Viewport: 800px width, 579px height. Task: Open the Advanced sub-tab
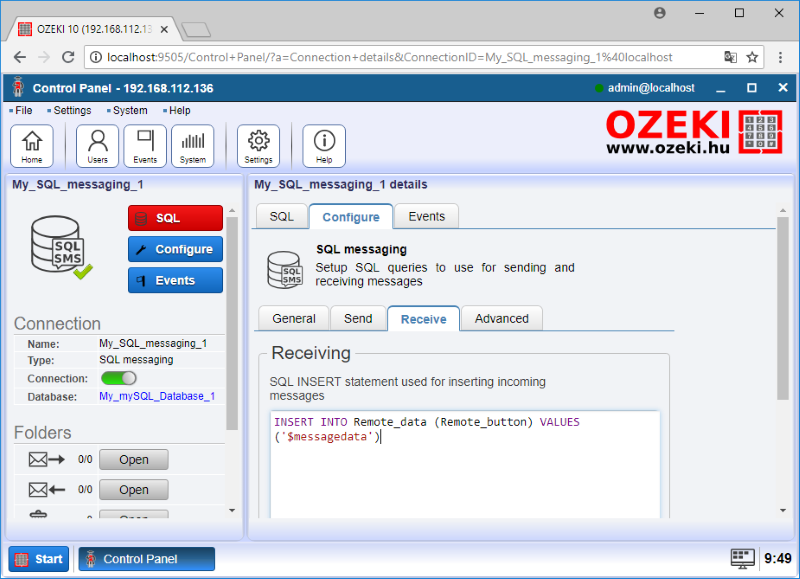click(502, 318)
